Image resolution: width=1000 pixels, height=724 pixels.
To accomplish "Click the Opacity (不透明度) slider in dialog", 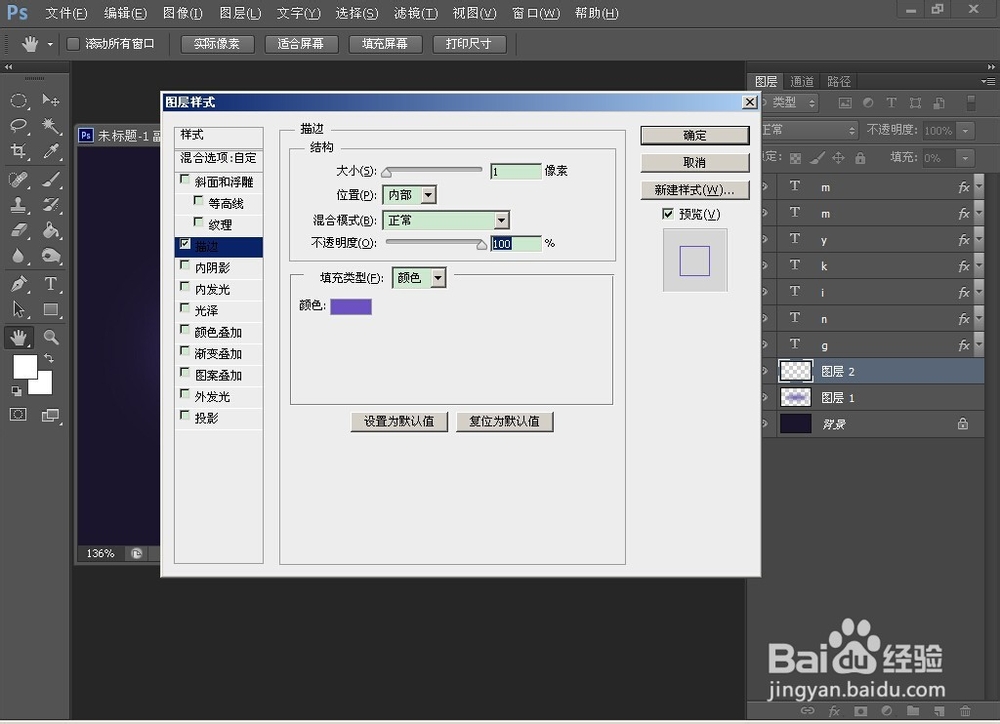I will 436,243.
